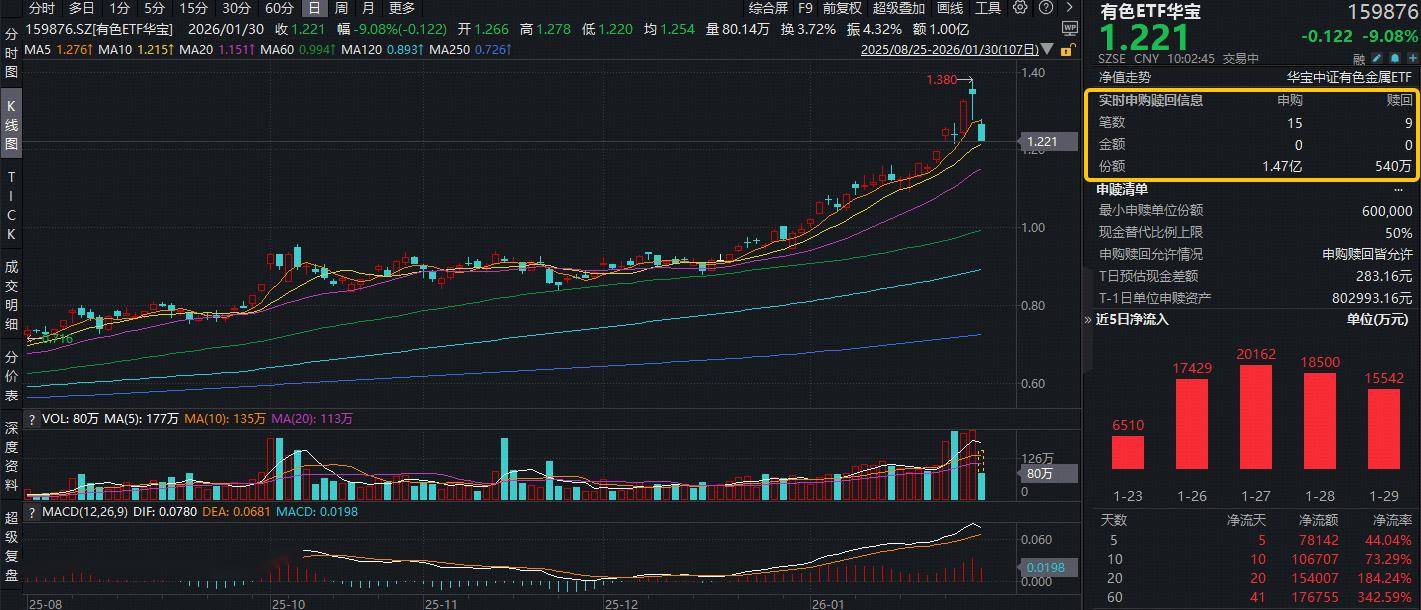Click the MACD indicator help question mark
The width and height of the screenshot is (1421, 610).
point(32,512)
